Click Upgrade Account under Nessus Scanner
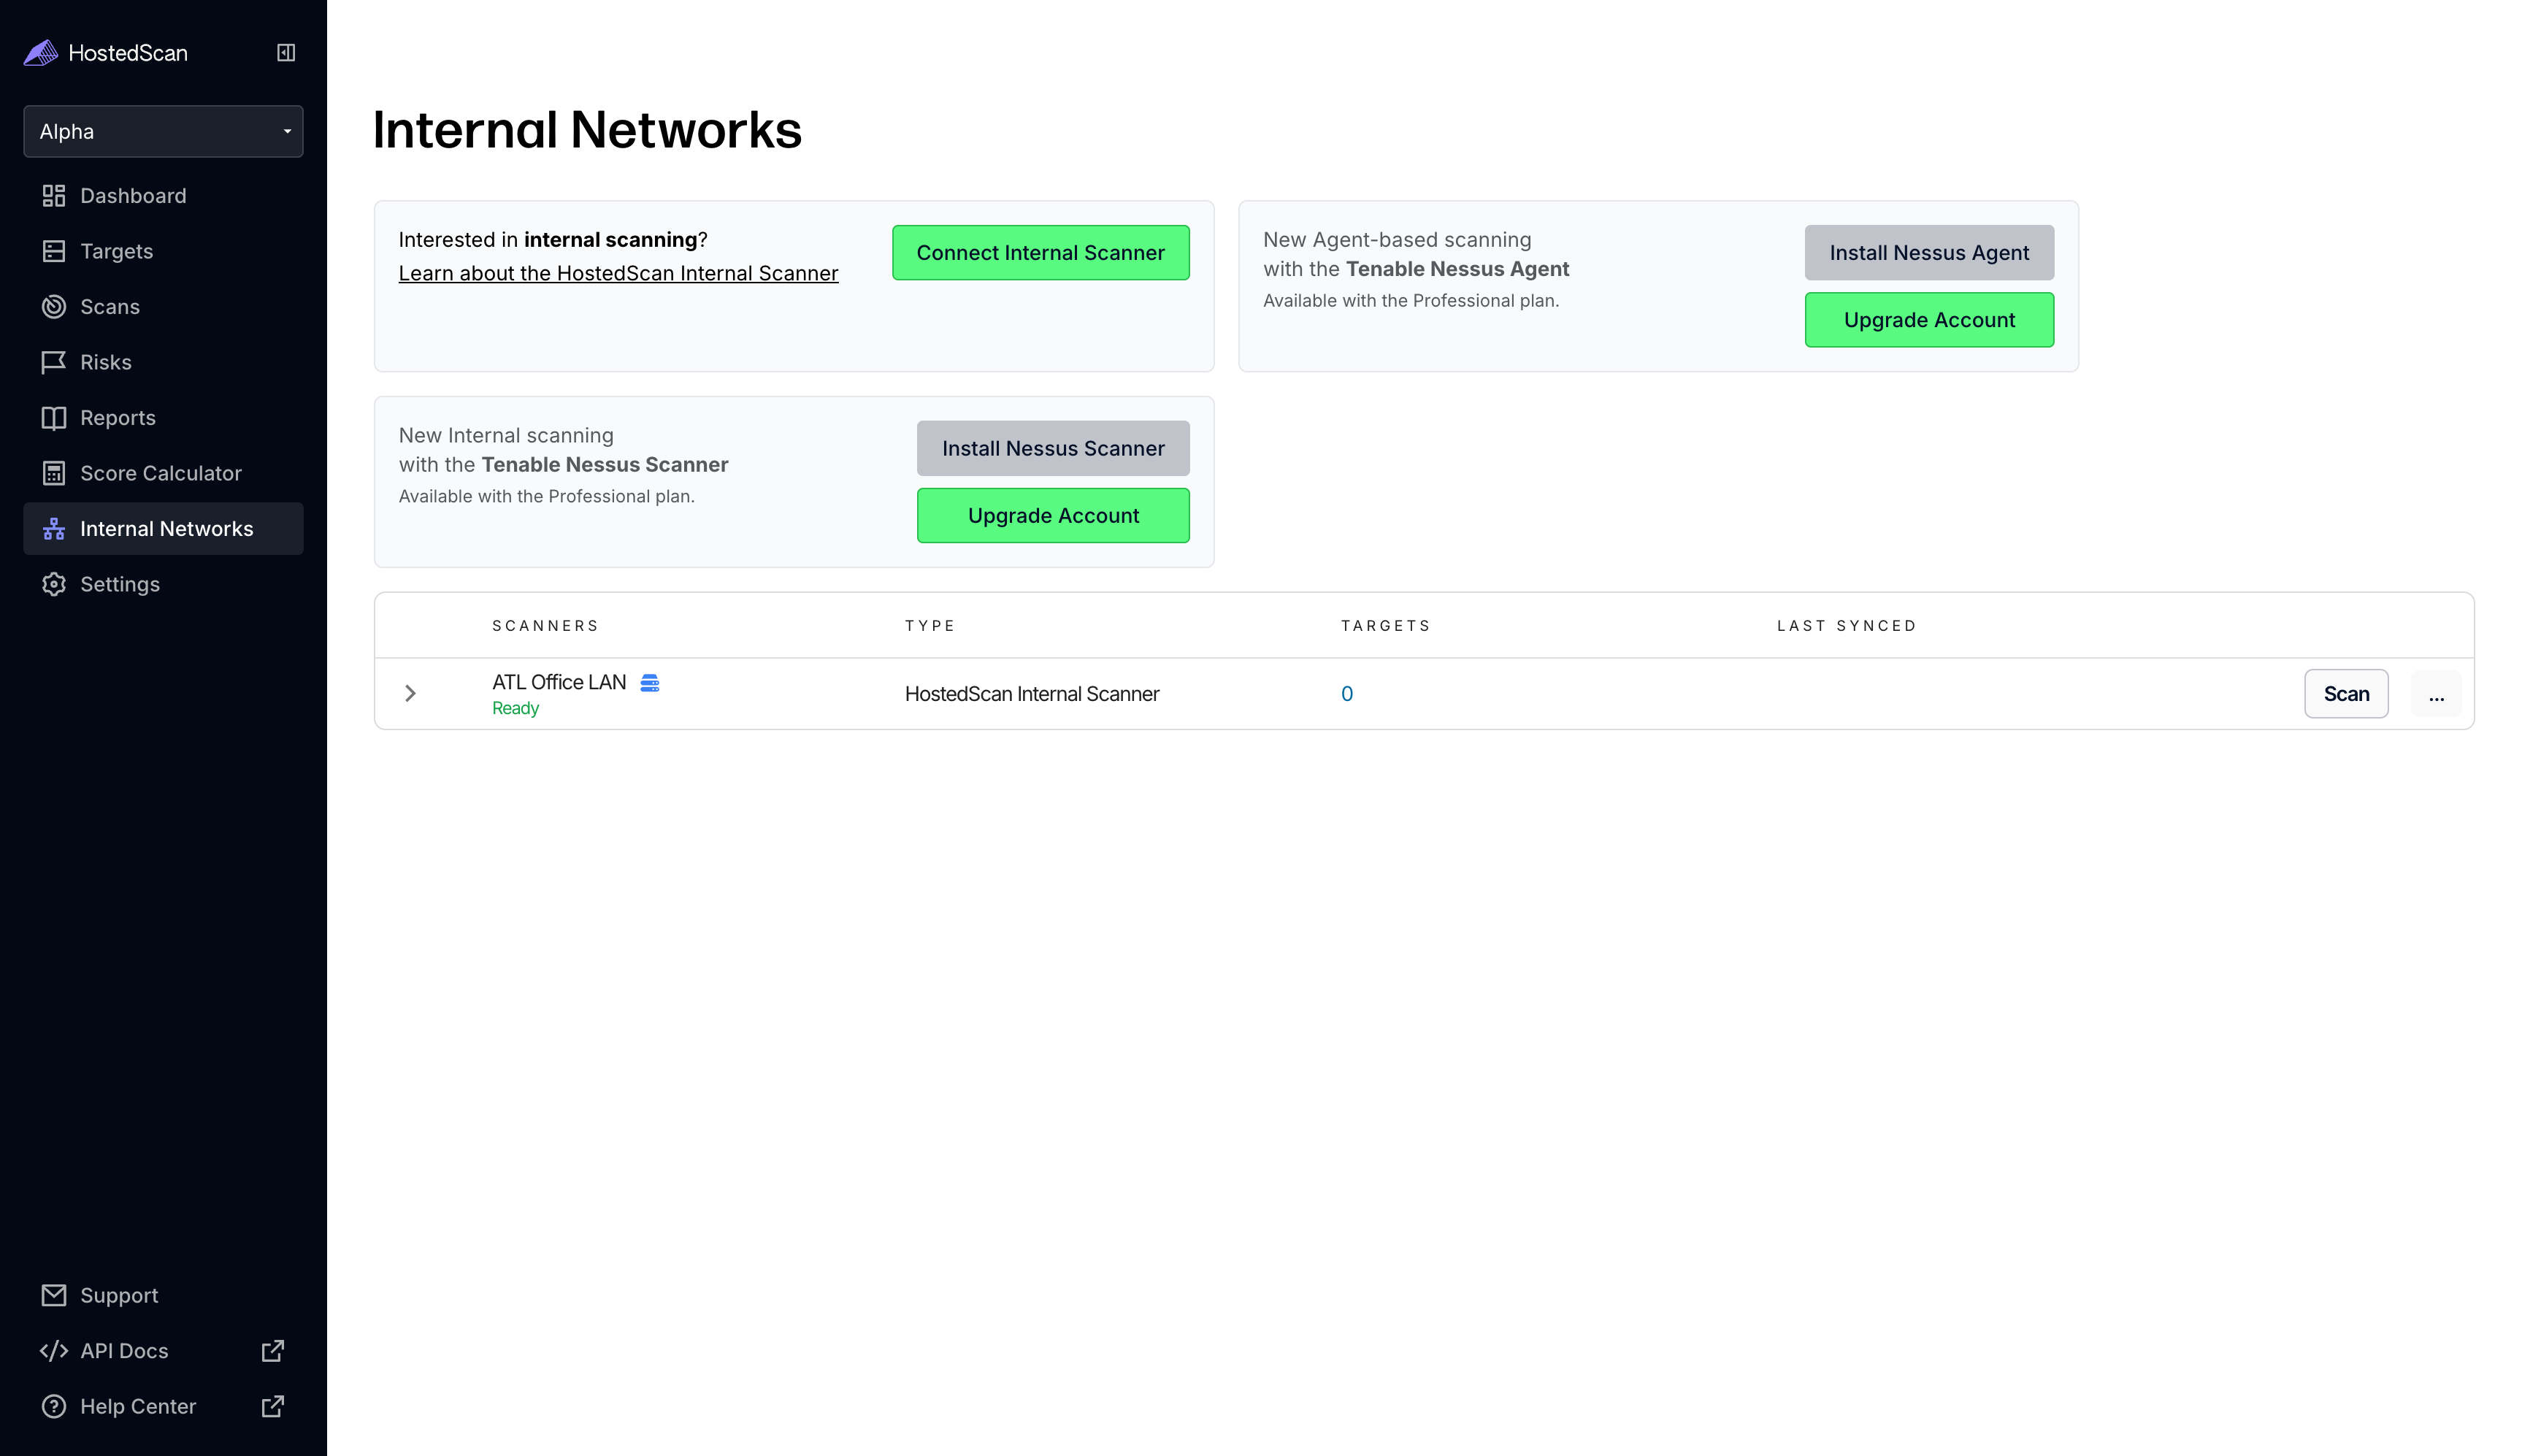The width and height of the screenshot is (2522, 1456). click(1053, 516)
